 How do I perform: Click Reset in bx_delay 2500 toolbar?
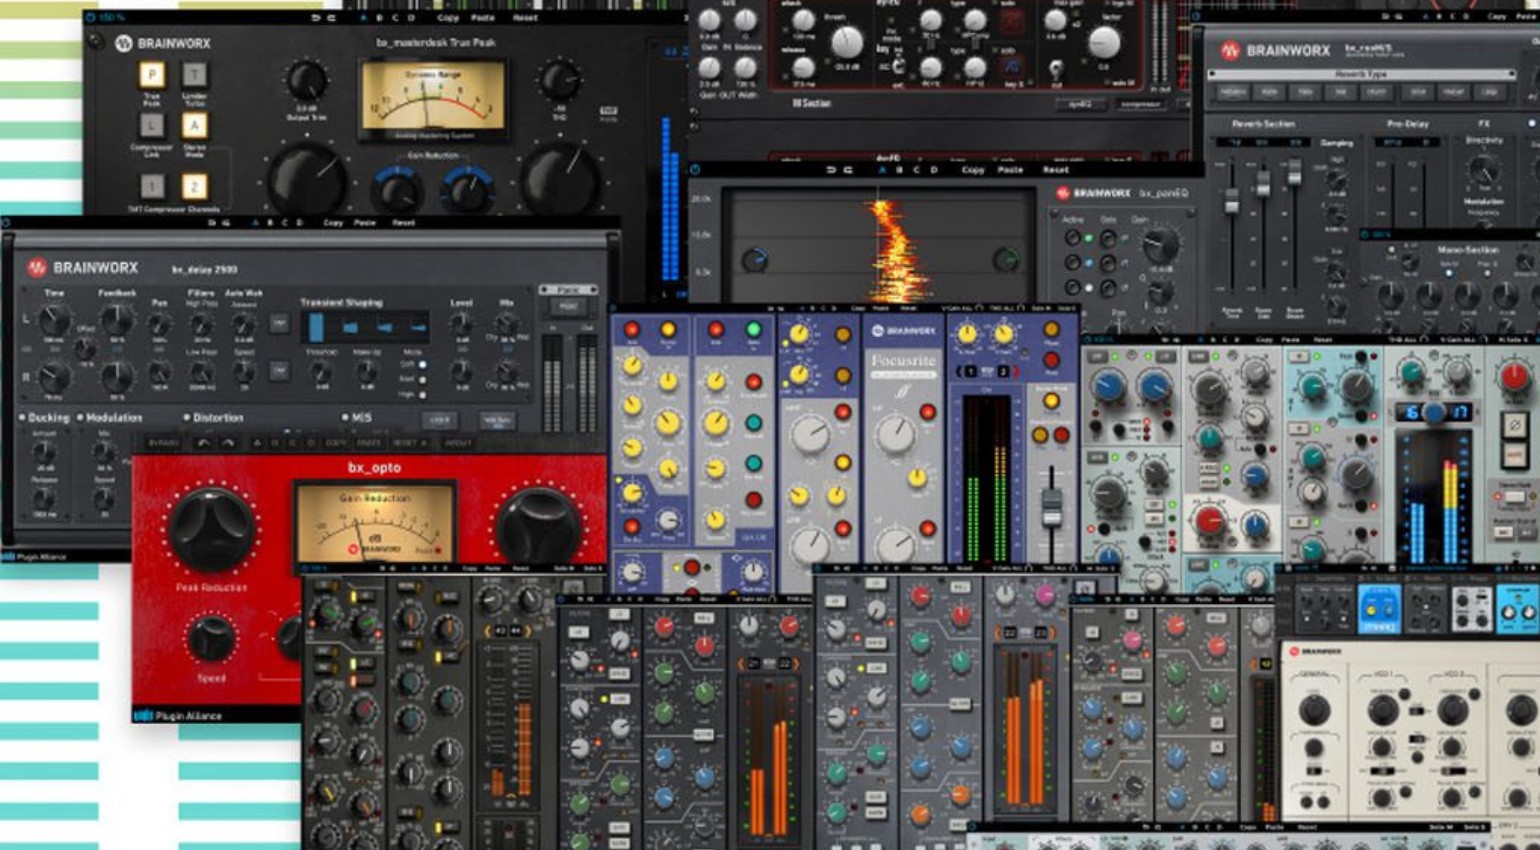point(404,223)
